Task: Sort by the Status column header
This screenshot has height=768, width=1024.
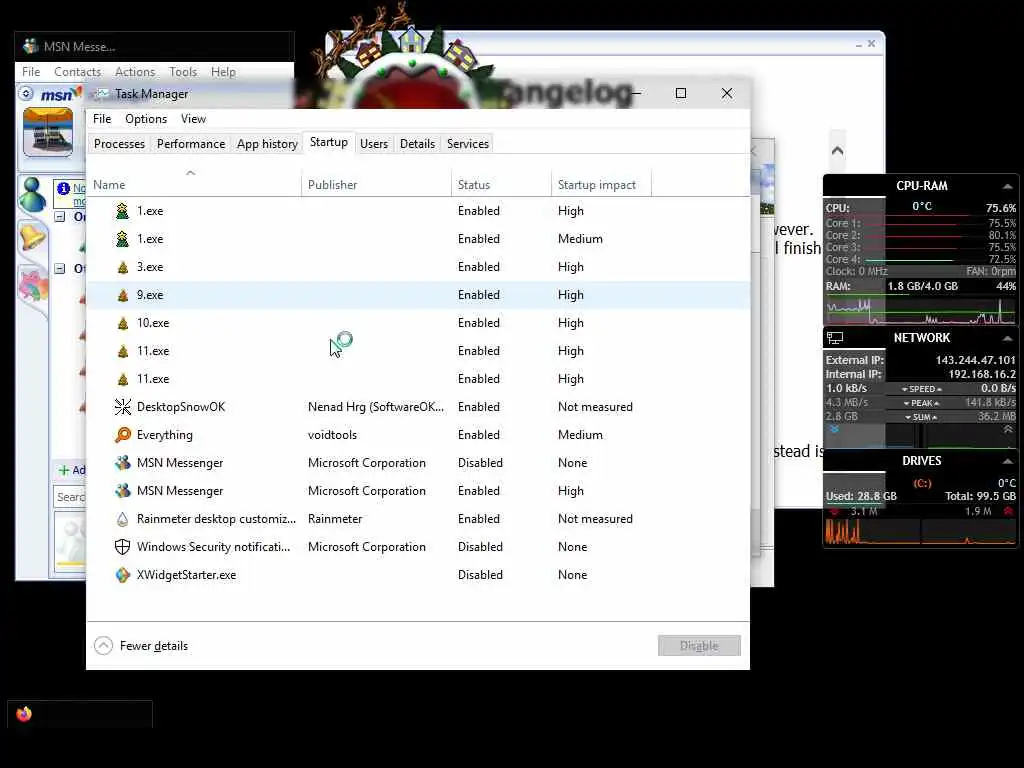Action: point(502,185)
